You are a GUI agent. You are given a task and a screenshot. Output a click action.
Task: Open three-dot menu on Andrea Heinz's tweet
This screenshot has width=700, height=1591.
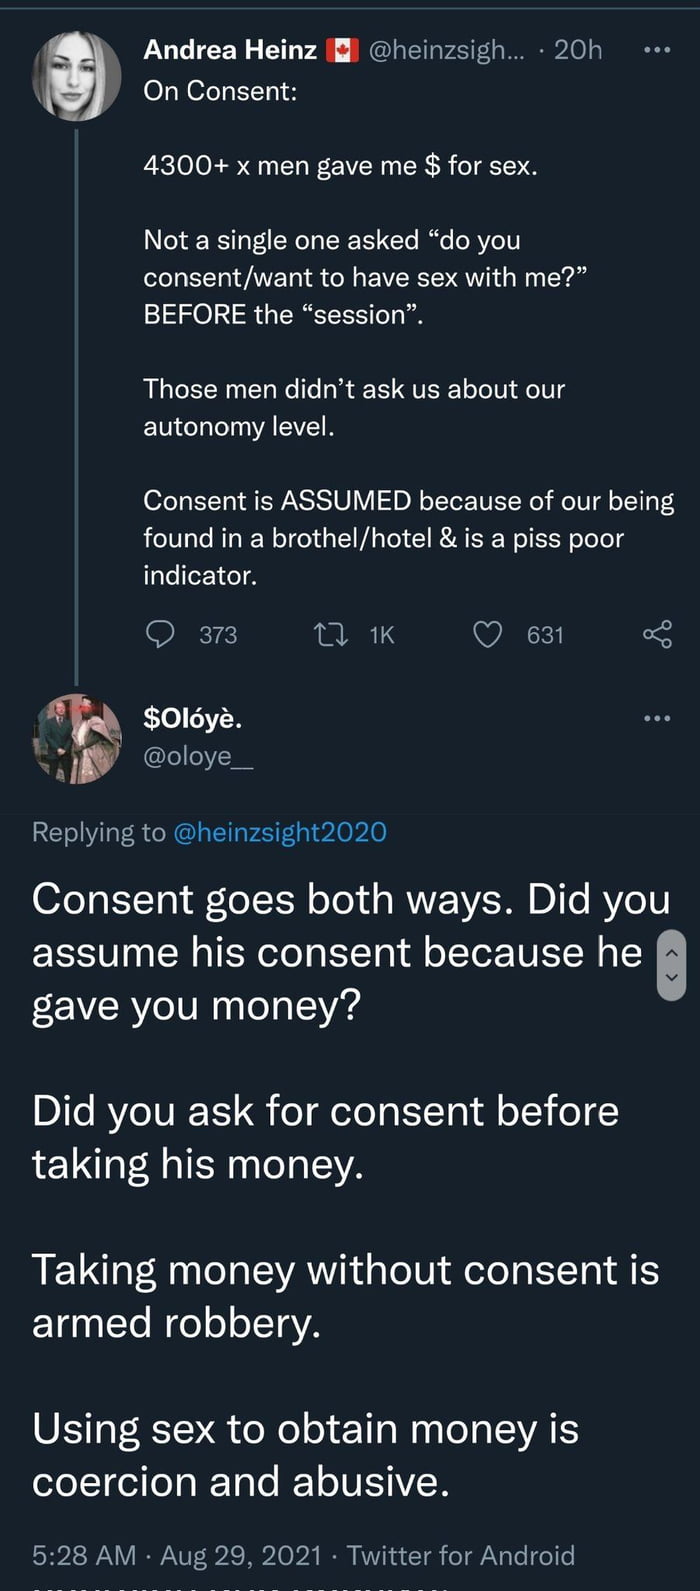point(656,49)
